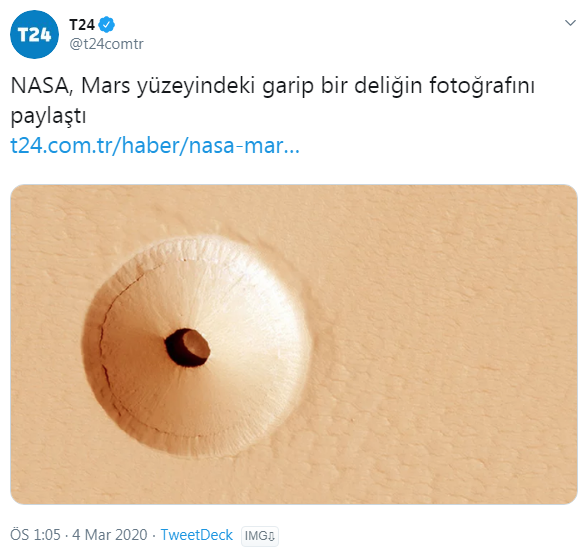This screenshot has width=585, height=558.
Task: Click the blue verified badge
Action: pyautogui.click(x=107, y=25)
